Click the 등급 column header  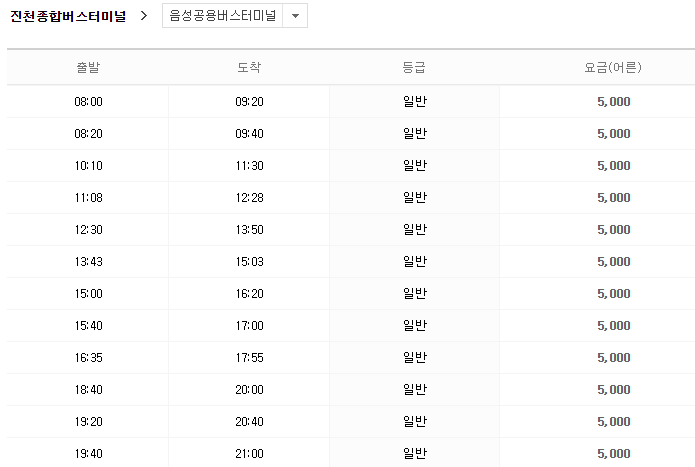click(414, 67)
